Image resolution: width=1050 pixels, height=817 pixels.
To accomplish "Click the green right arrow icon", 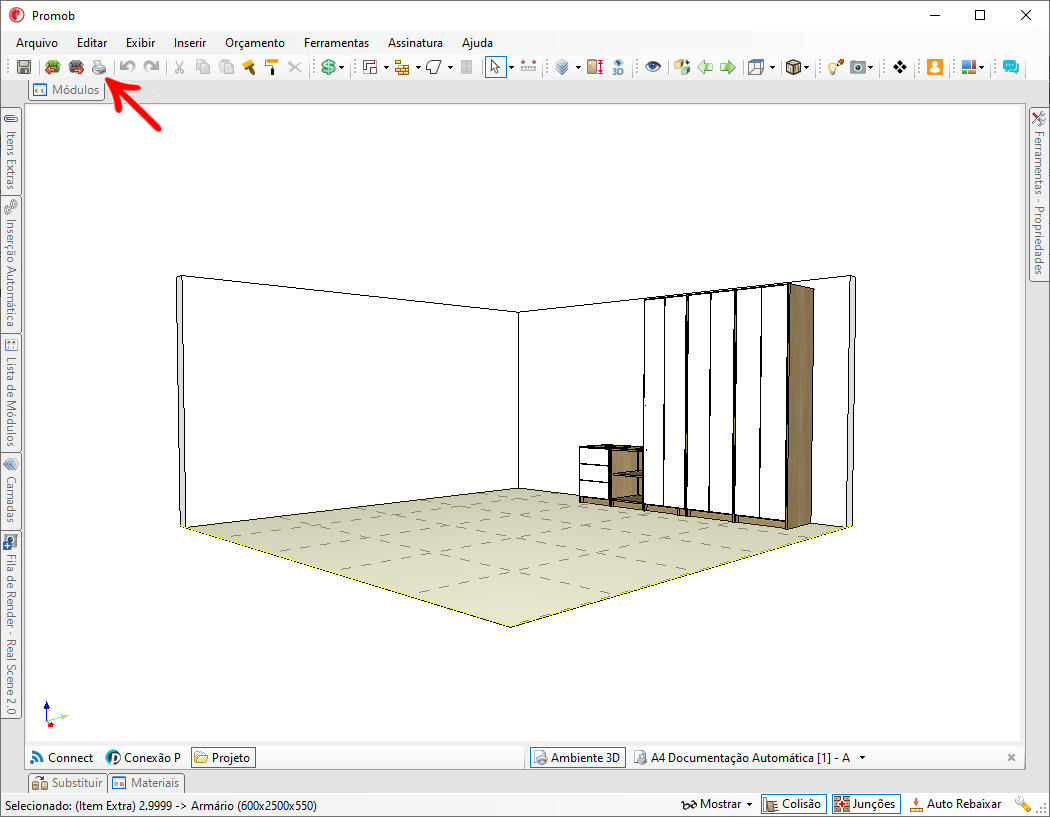I will 728,67.
